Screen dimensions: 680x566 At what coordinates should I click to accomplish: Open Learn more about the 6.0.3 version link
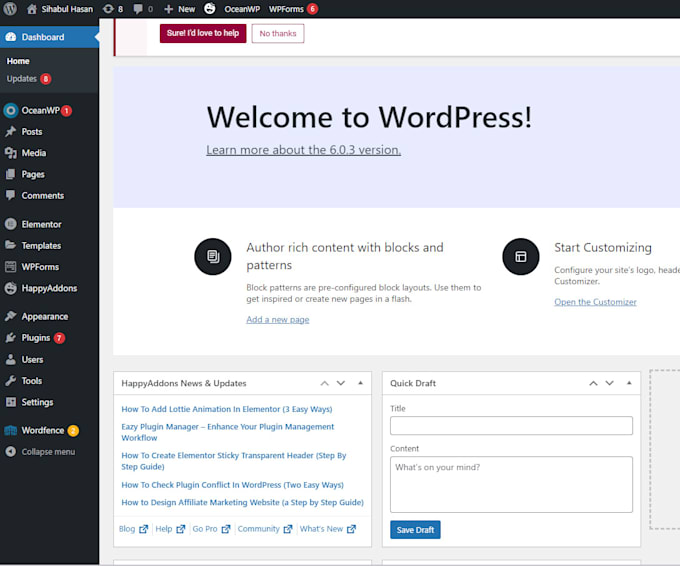pyautogui.click(x=304, y=150)
